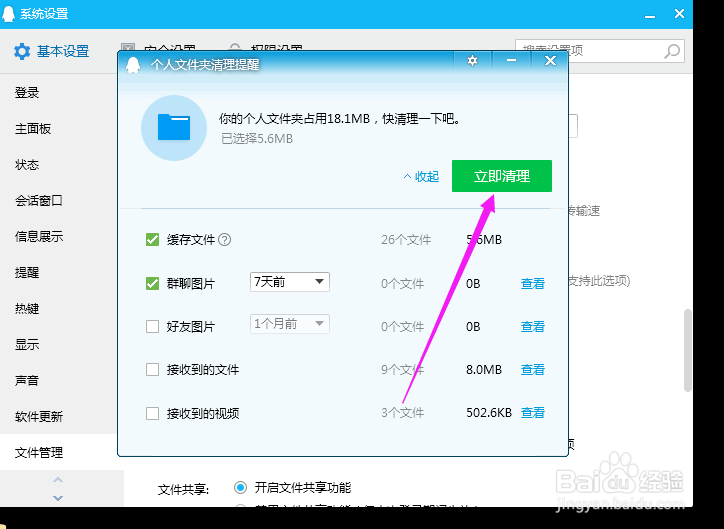View 接收到的视频 via 查看 link
The image size is (724, 529).
click(533, 413)
